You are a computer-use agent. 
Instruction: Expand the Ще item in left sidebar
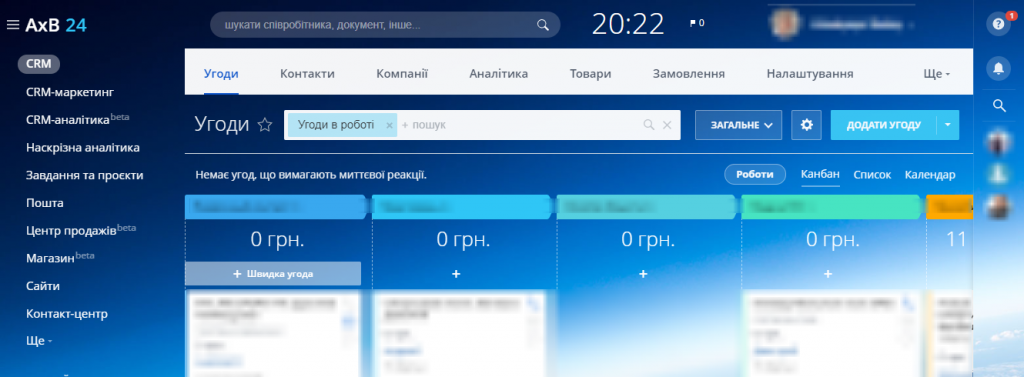(x=39, y=341)
